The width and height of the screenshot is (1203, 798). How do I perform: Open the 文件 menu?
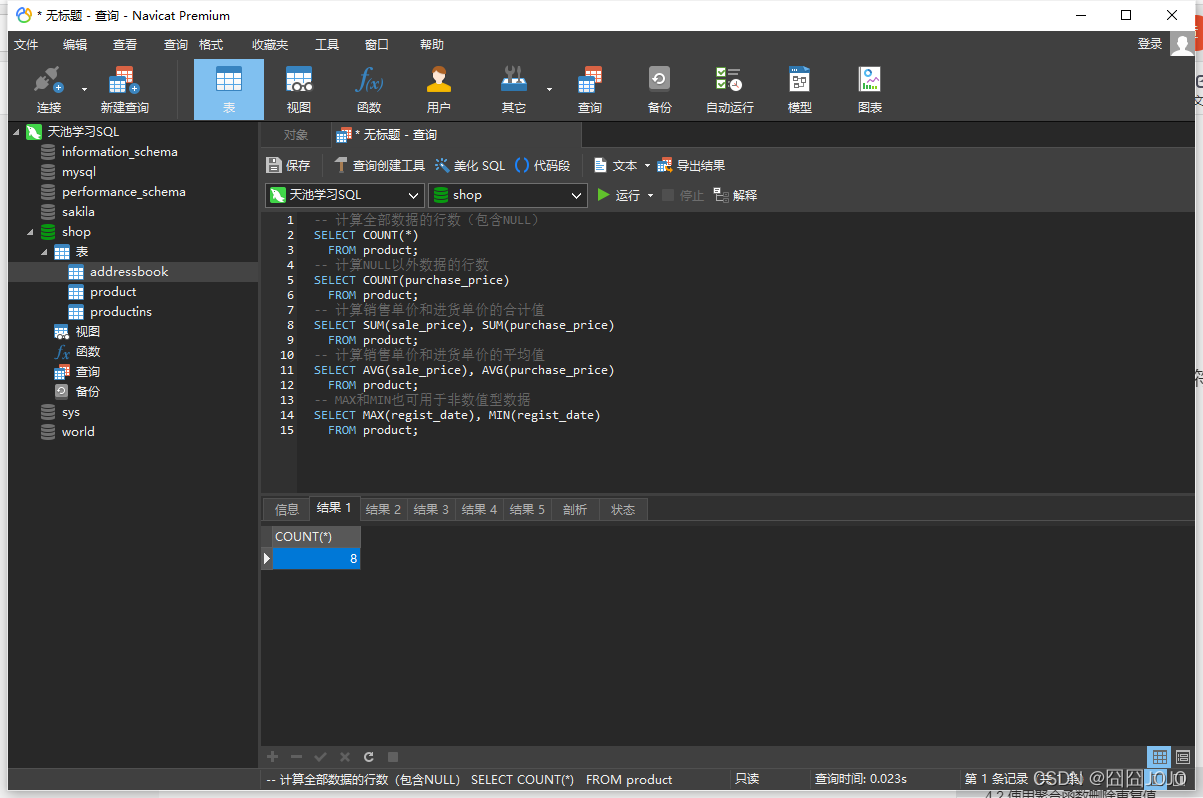point(26,45)
